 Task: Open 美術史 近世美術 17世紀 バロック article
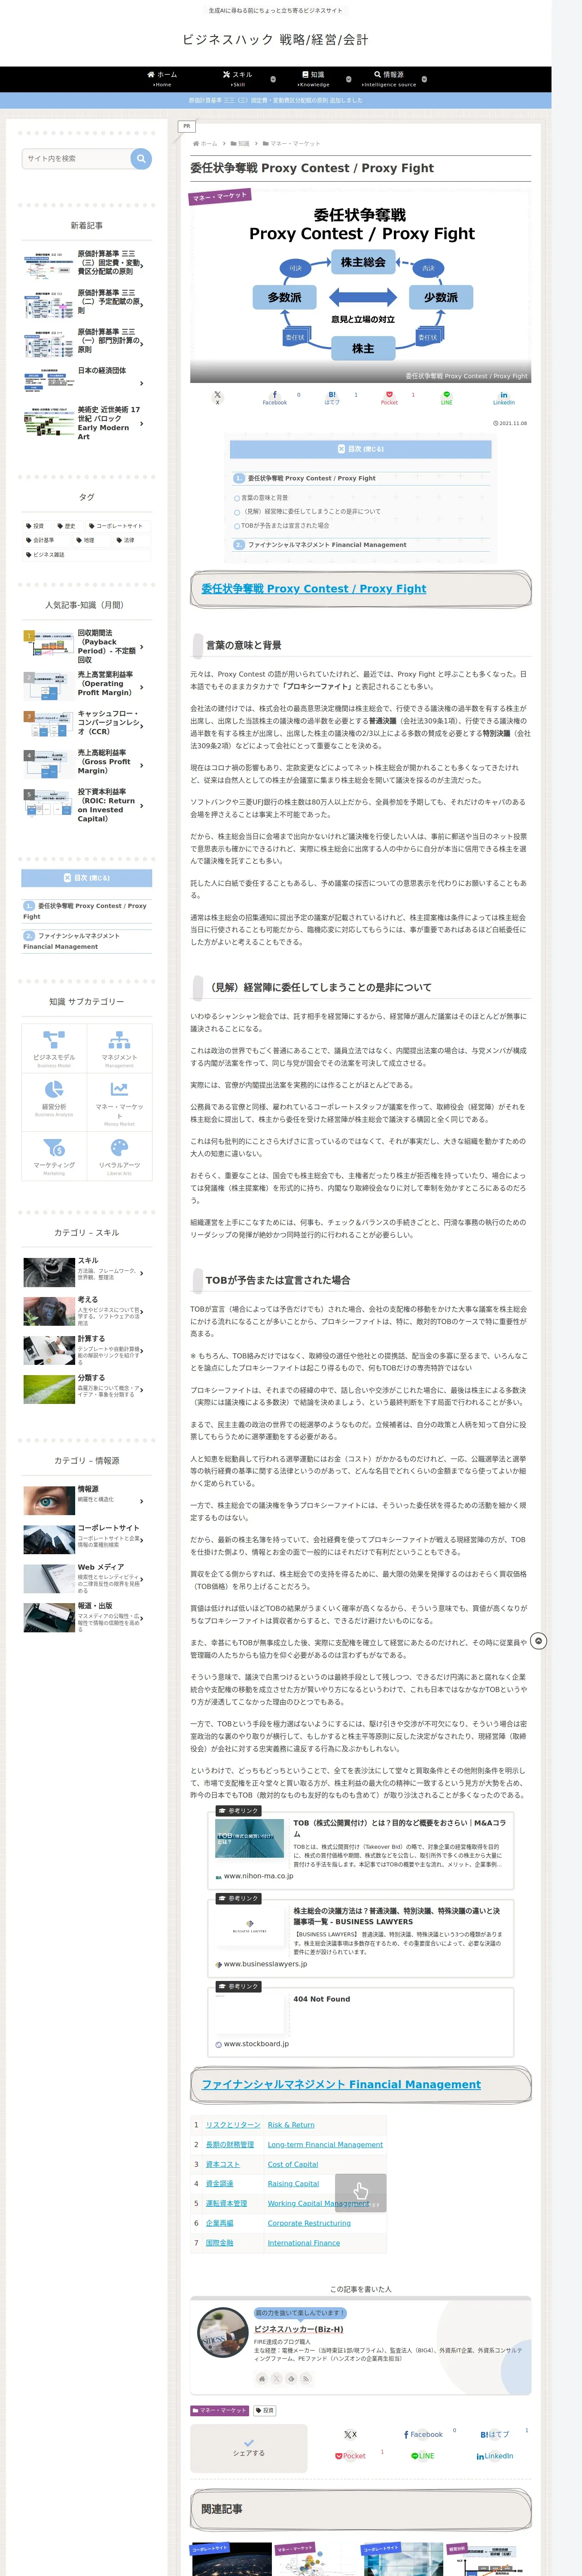point(87,423)
